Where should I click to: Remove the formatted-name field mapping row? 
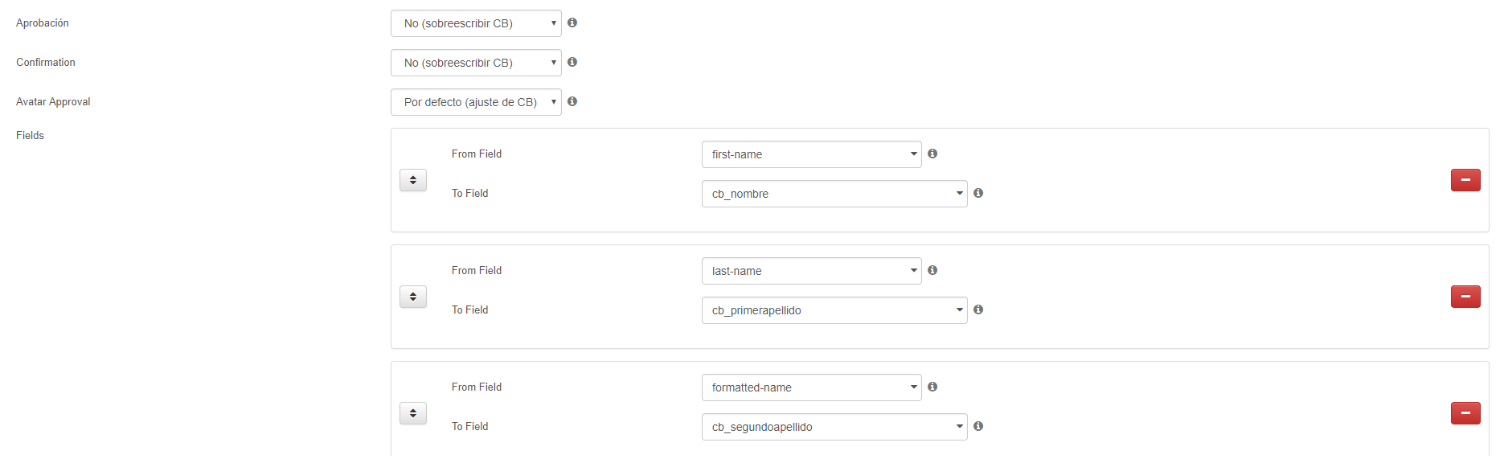tap(1466, 413)
